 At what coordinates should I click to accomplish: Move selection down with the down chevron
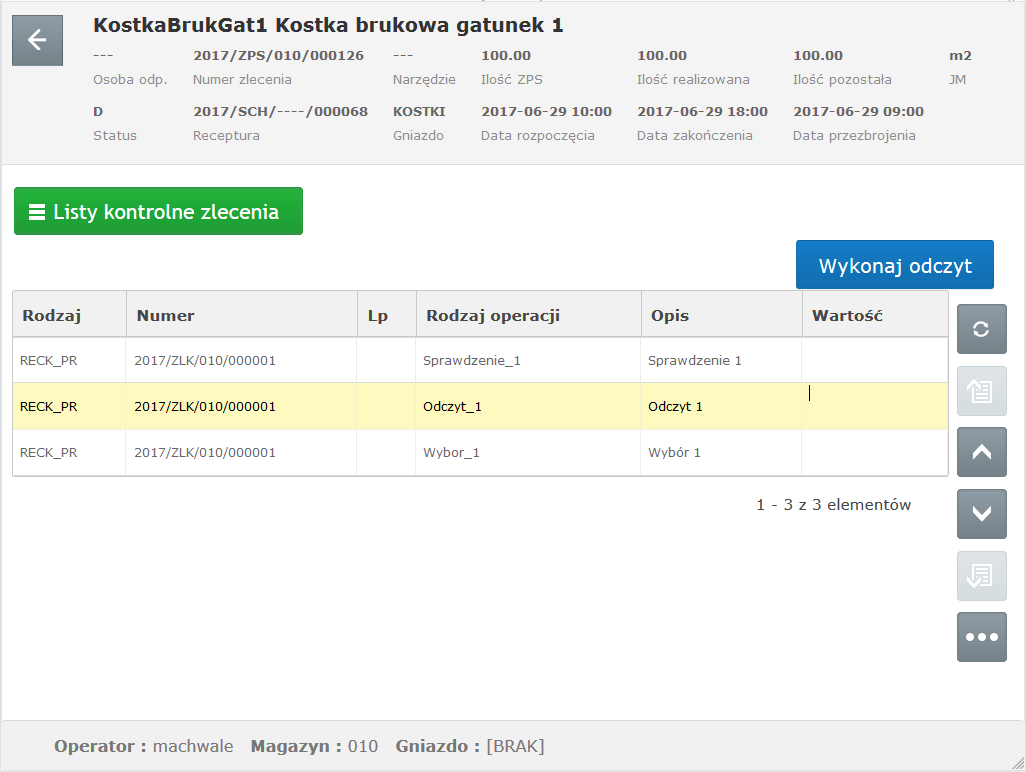click(x=981, y=514)
